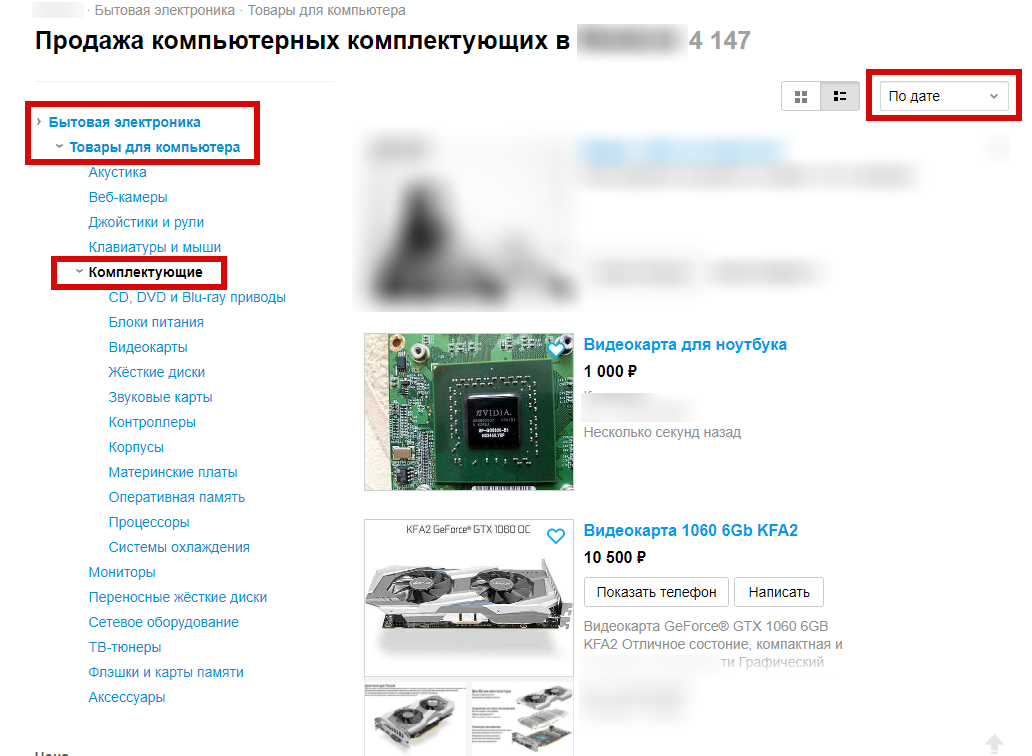The width and height of the screenshot is (1032, 756).
Task: Open the Видеокарта для ноутбука listing title
Action: [x=685, y=344]
